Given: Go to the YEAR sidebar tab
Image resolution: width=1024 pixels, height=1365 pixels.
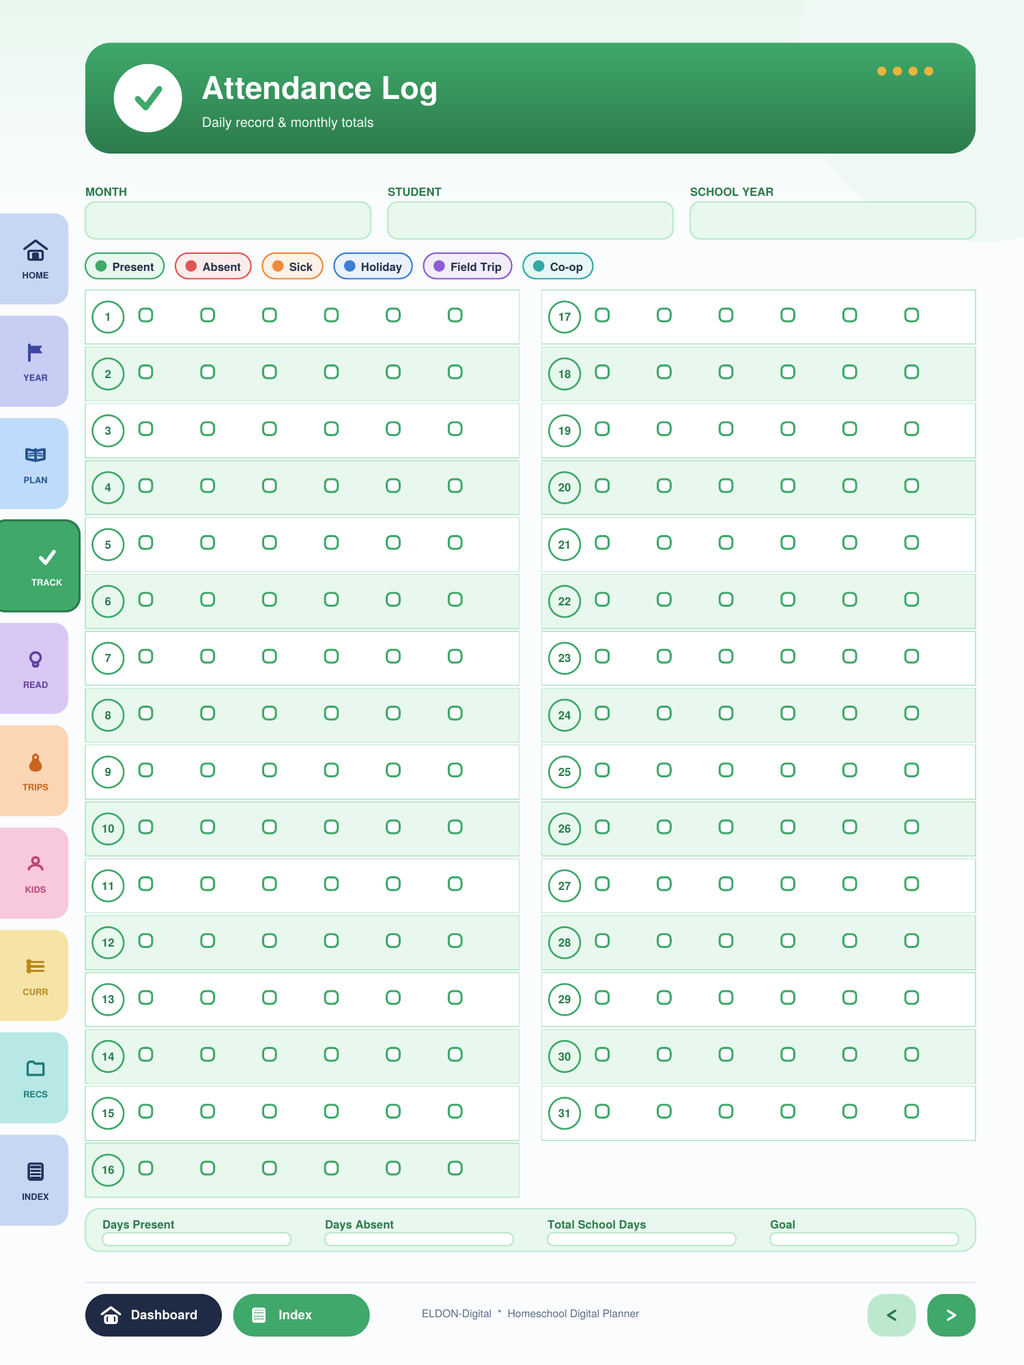Looking at the screenshot, I should [x=34, y=361].
